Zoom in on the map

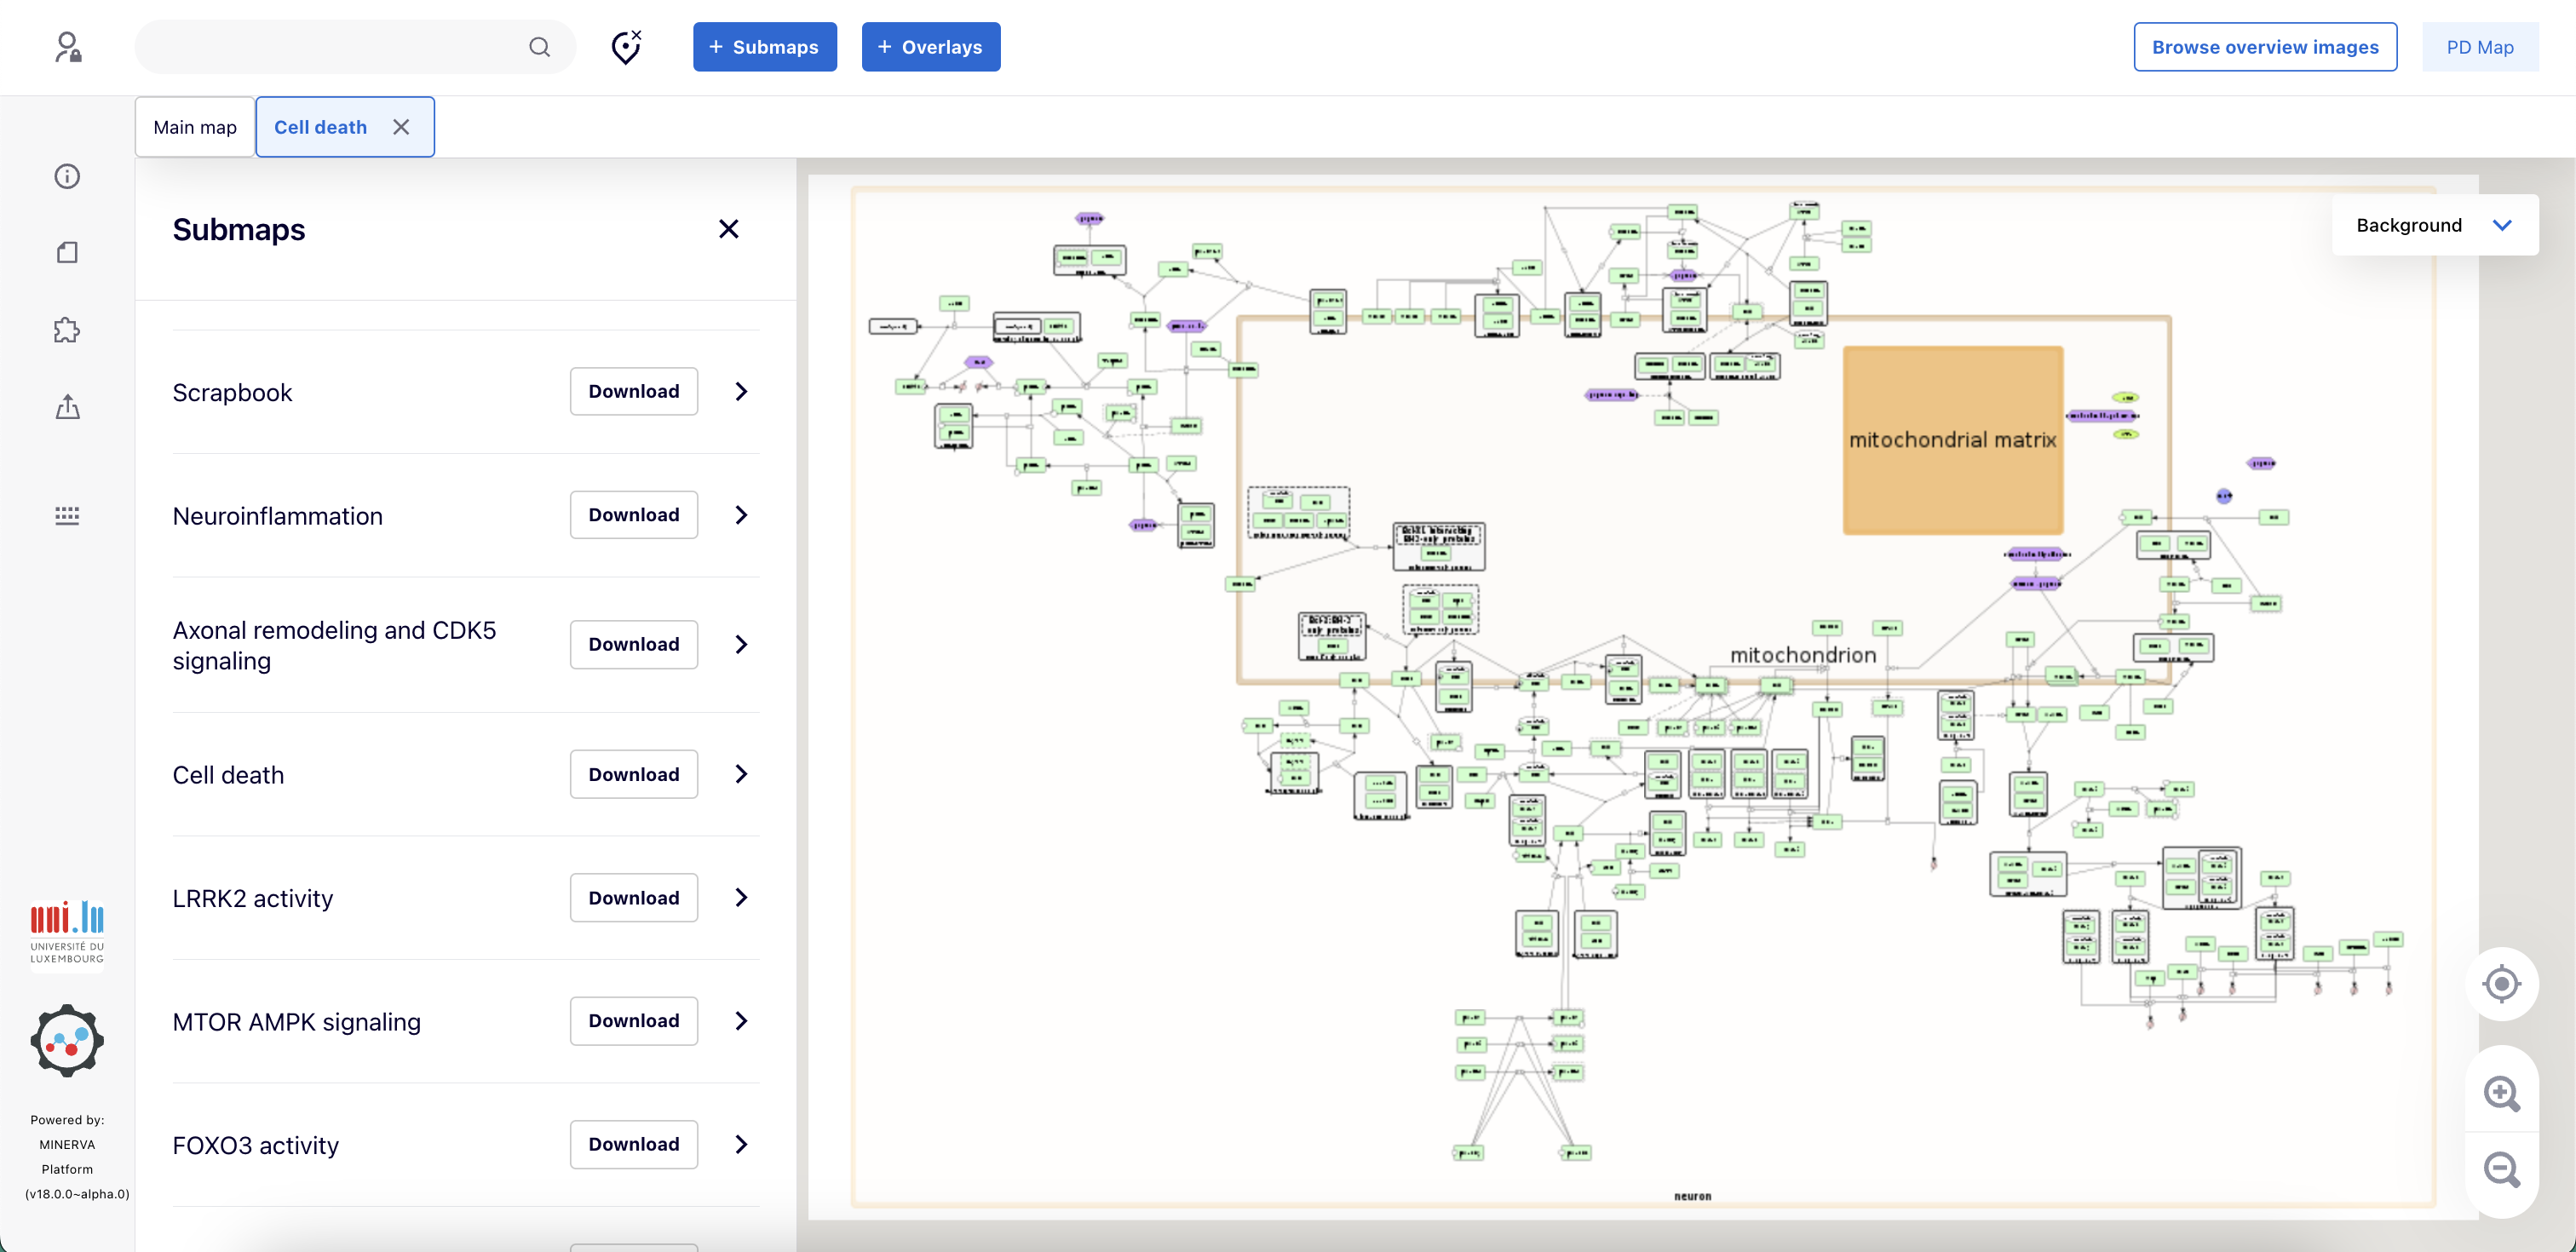(2501, 1093)
